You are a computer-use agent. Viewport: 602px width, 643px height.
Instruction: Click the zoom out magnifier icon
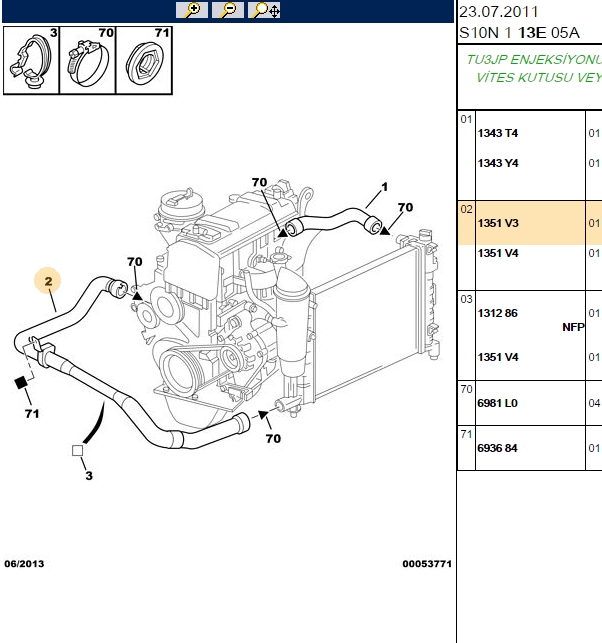(x=228, y=10)
